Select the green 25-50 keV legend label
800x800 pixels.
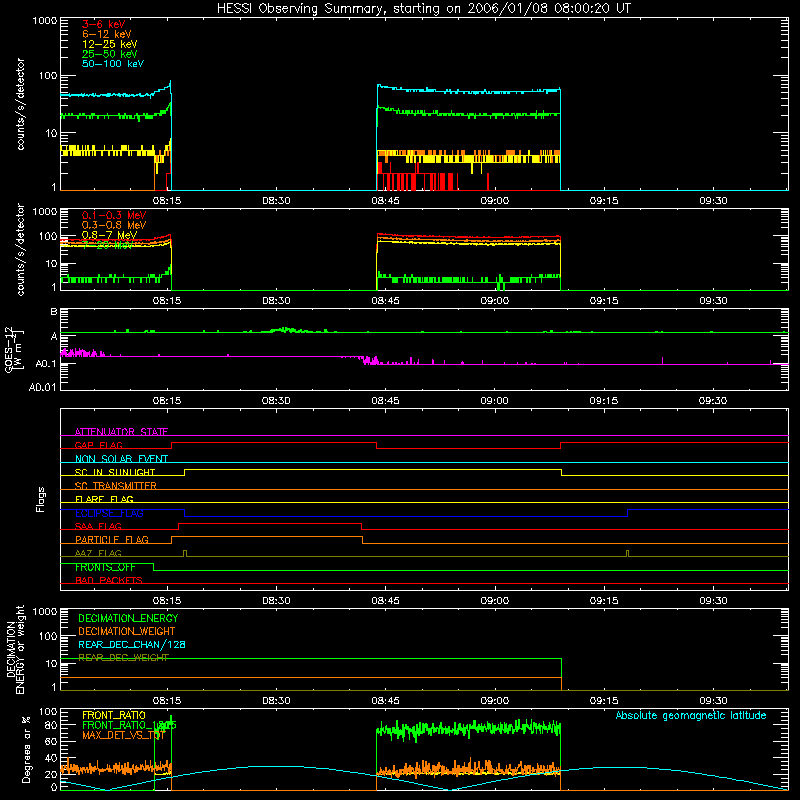tap(110, 54)
